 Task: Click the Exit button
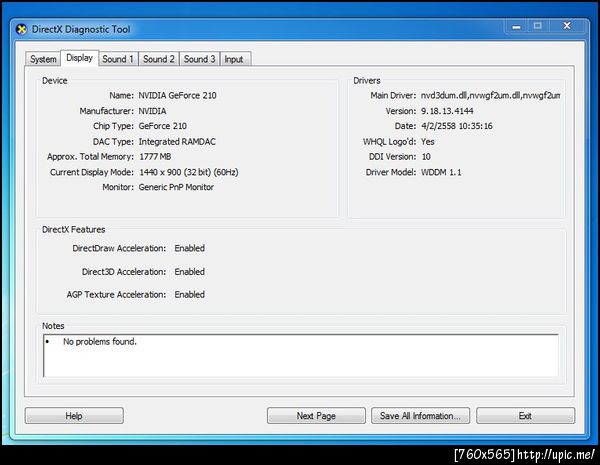[525, 416]
